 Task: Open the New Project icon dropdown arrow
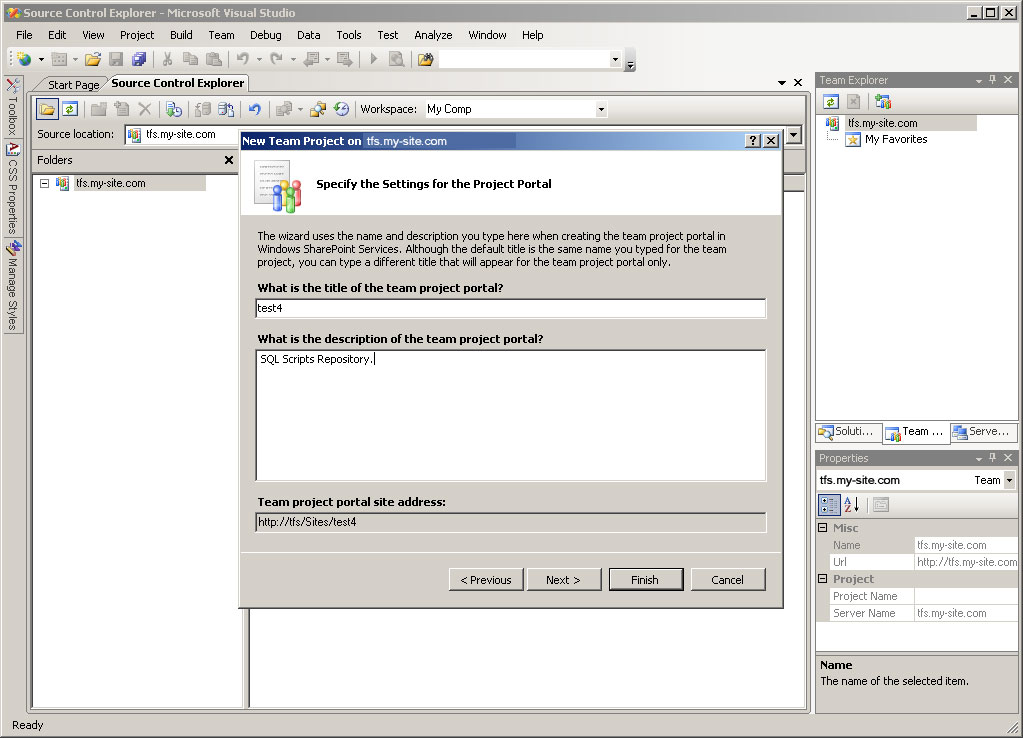[41, 59]
